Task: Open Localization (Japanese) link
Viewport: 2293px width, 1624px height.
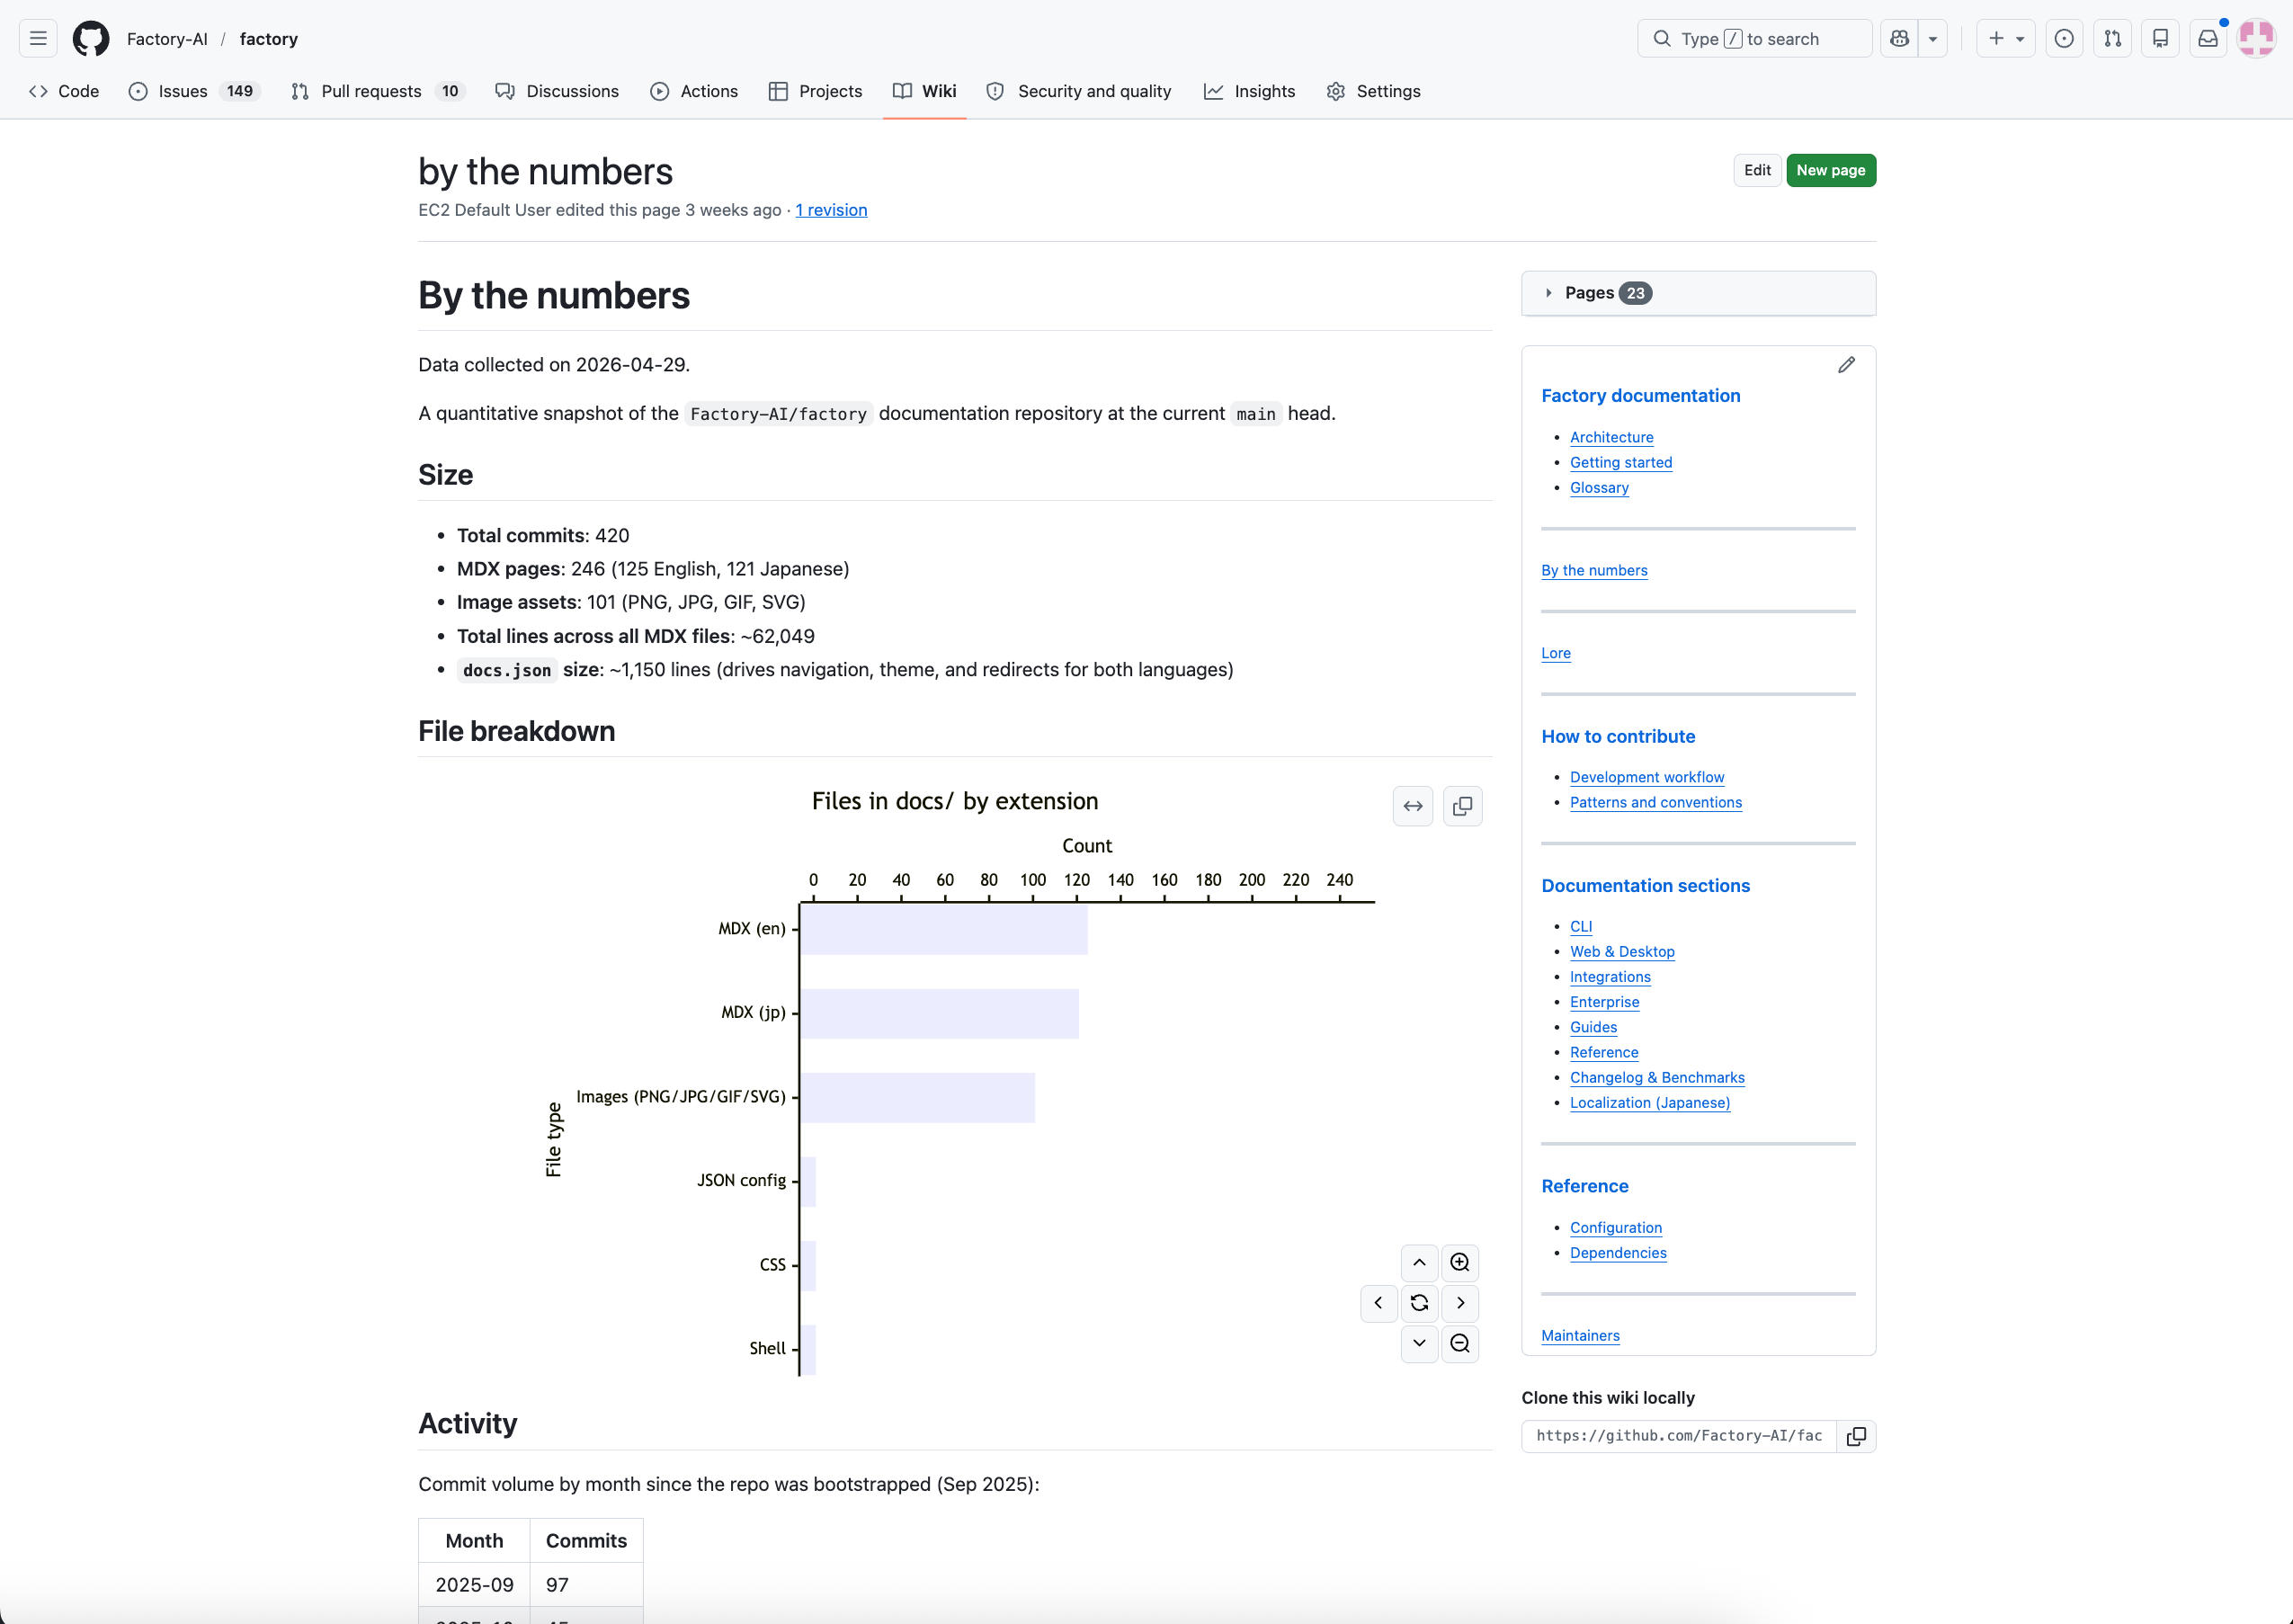Action: (1649, 1102)
